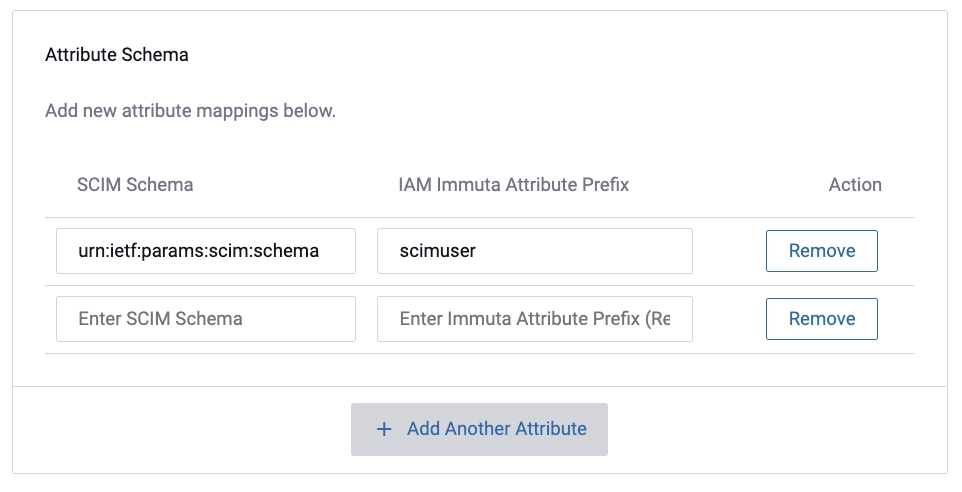Focus the field containing urn:ietf:params:scim:schema
Image resolution: width=962 pixels, height=492 pixels.
coord(206,251)
